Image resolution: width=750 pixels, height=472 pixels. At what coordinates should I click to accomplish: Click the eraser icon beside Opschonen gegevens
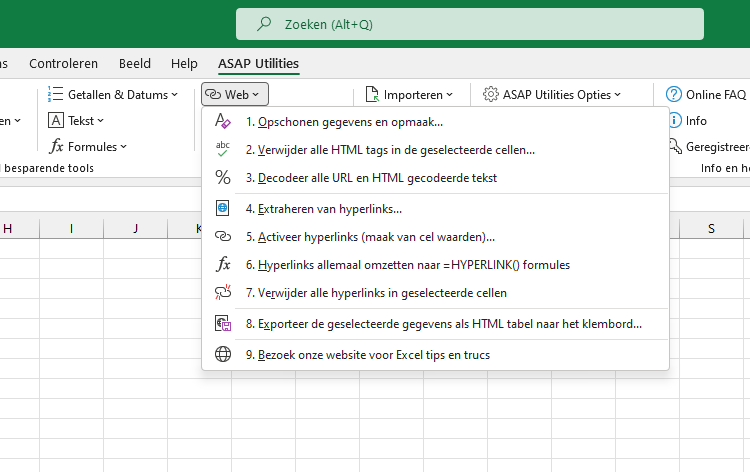pyautogui.click(x=223, y=121)
